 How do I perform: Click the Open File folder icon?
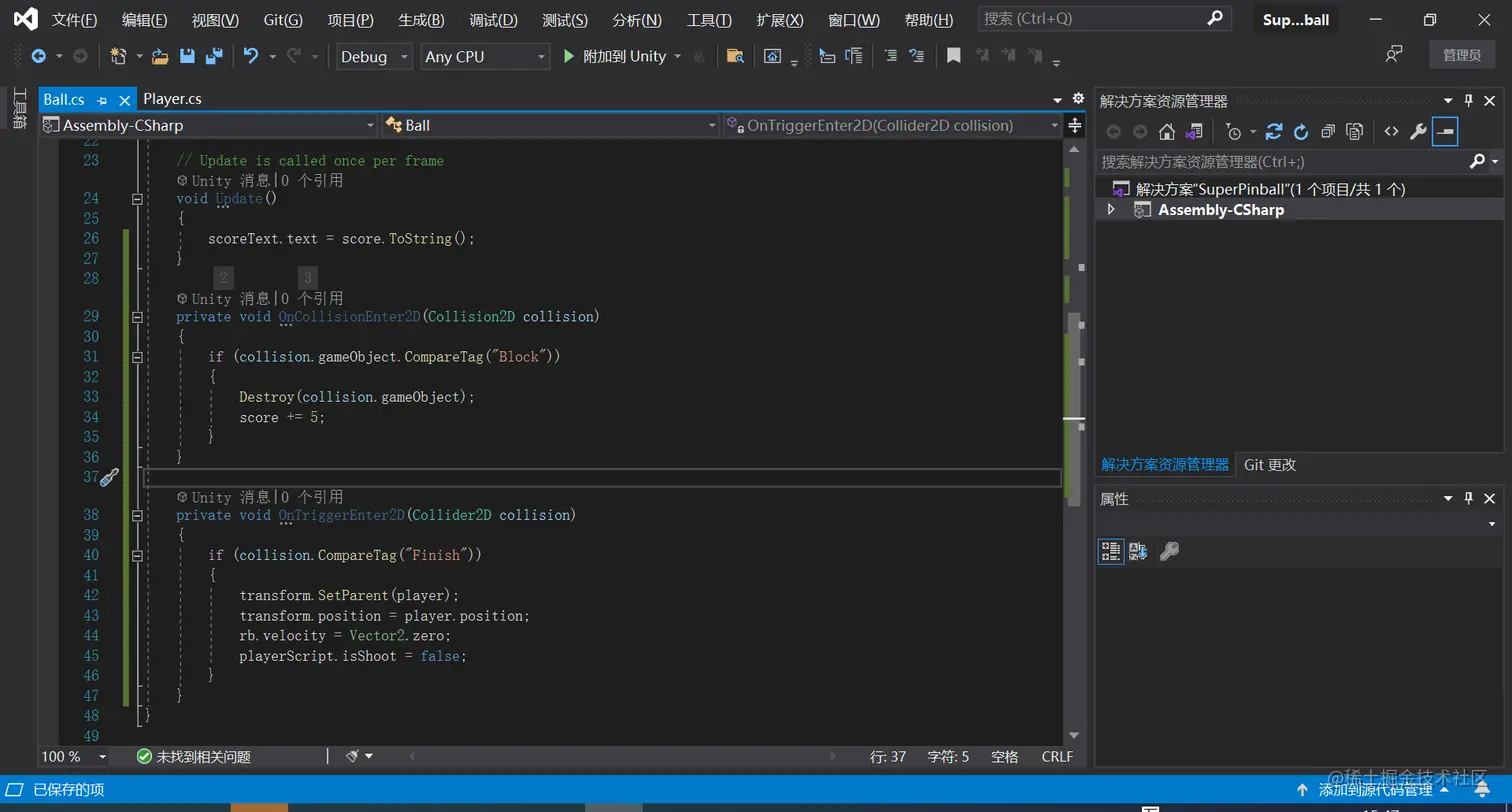(160, 57)
